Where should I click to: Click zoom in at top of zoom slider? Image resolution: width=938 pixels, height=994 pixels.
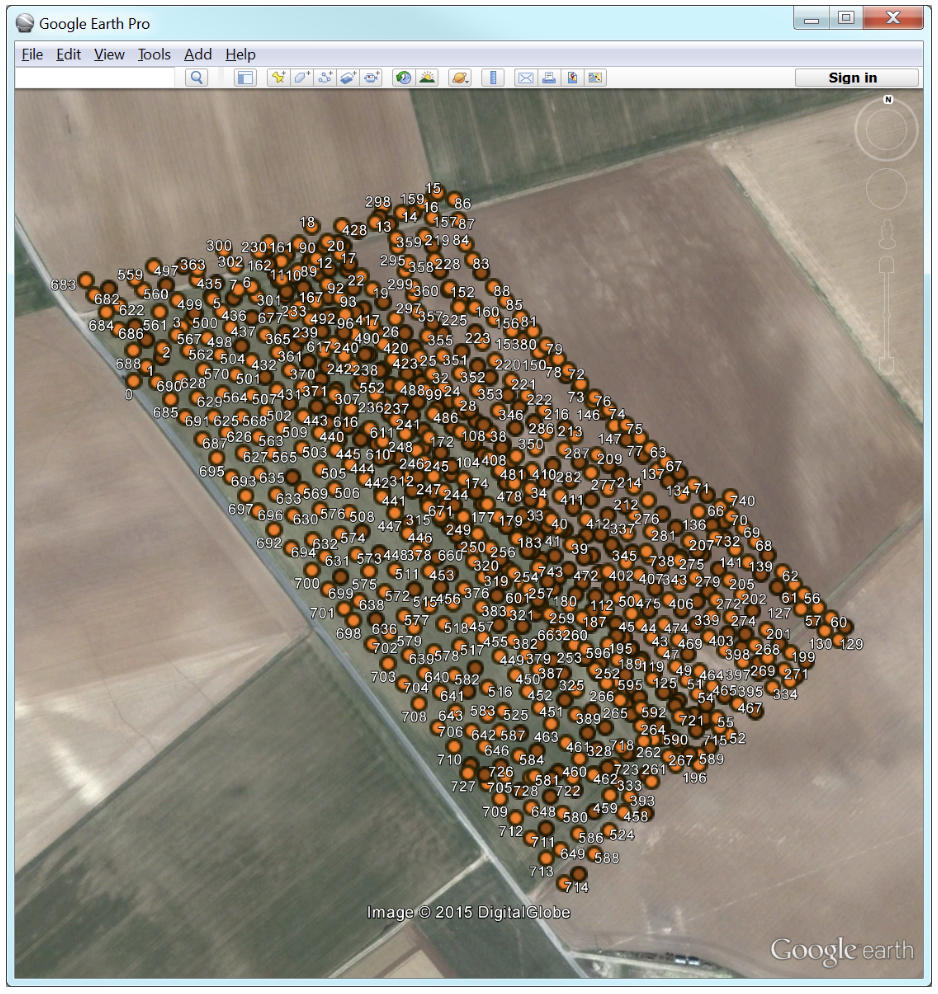pyautogui.click(x=886, y=264)
